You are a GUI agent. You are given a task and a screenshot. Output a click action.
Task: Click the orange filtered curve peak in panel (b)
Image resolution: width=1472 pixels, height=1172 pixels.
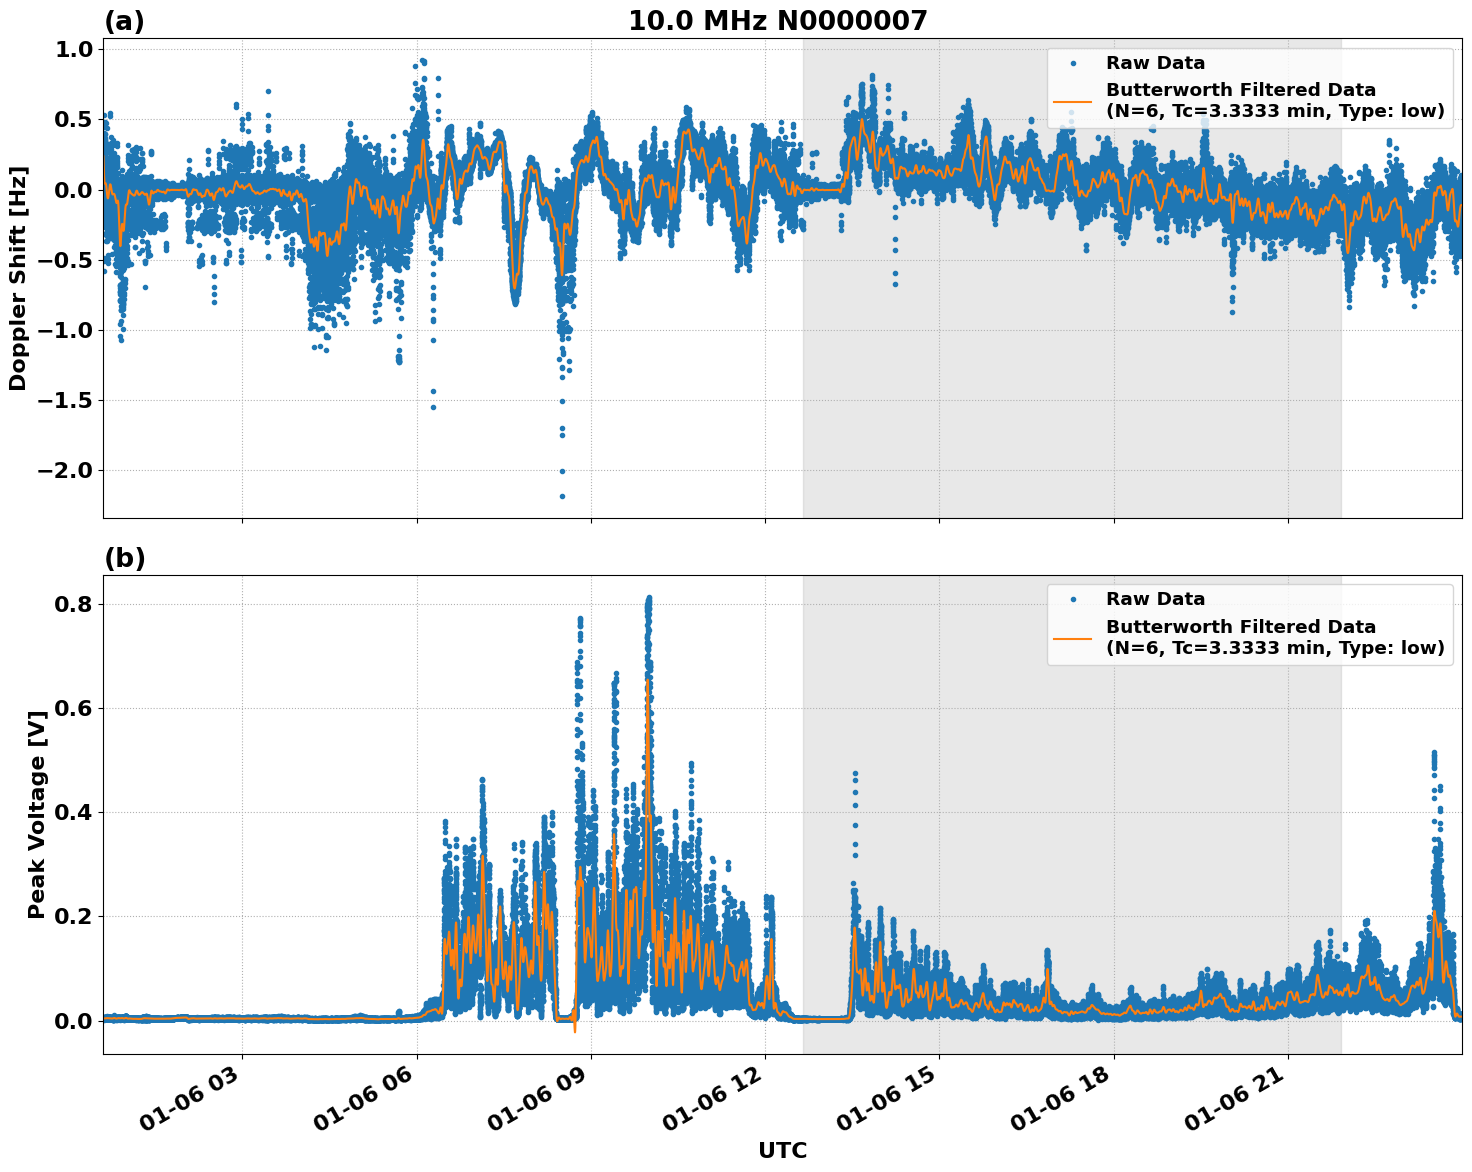click(x=651, y=680)
